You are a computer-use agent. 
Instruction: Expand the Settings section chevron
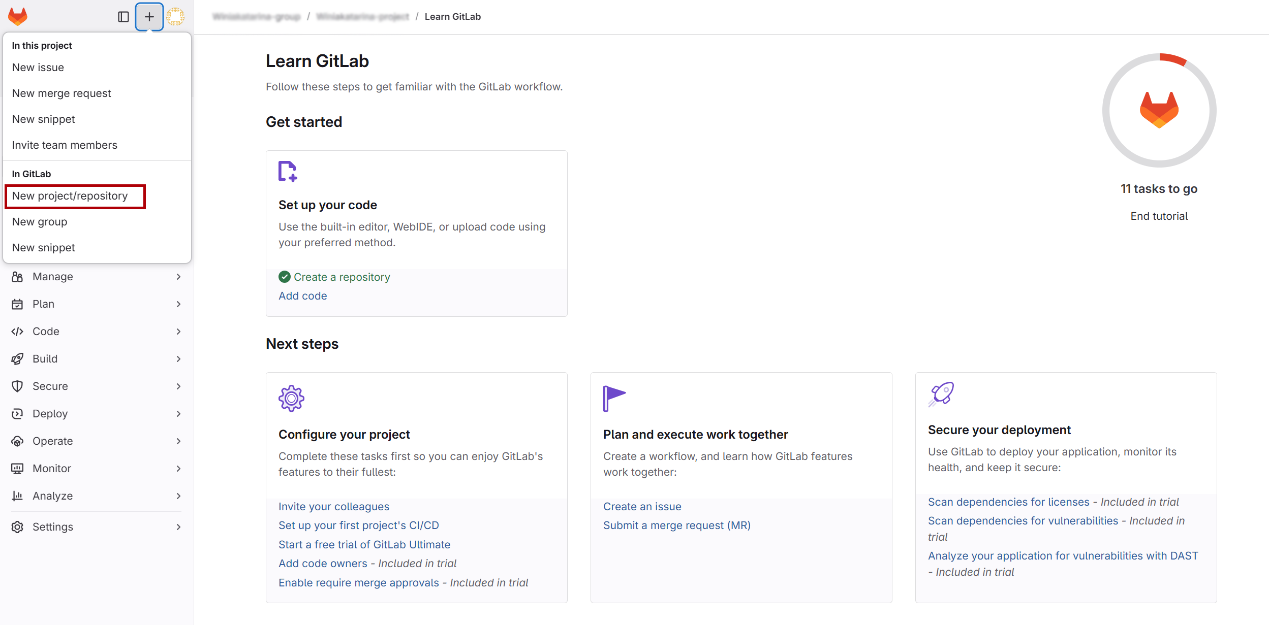(x=179, y=527)
